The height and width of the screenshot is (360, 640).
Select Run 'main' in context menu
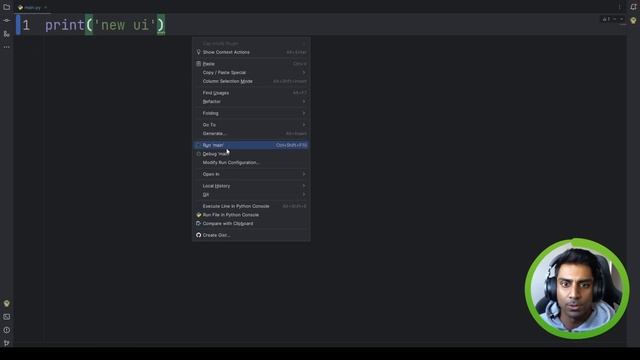(251, 145)
